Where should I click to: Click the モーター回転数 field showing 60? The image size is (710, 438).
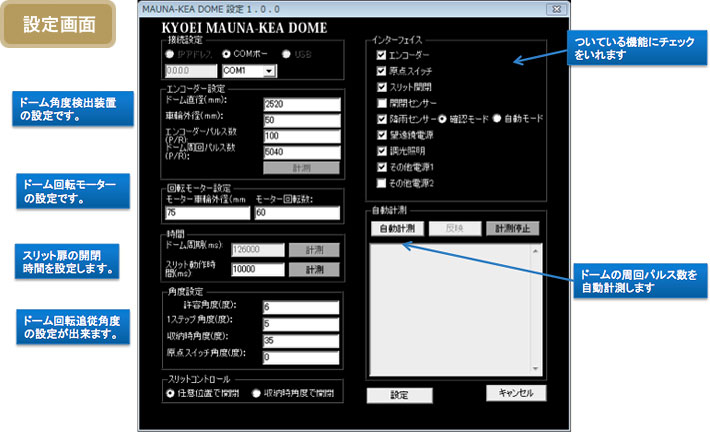click(297, 213)
